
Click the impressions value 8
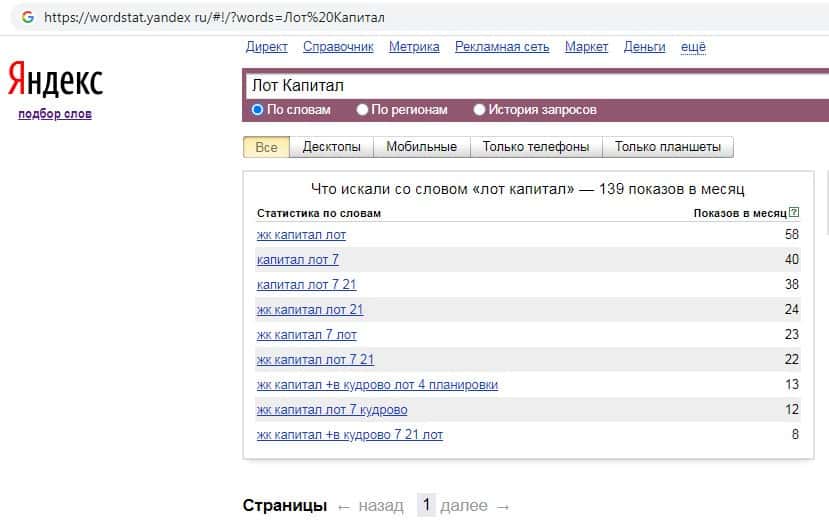pos(795,434)
